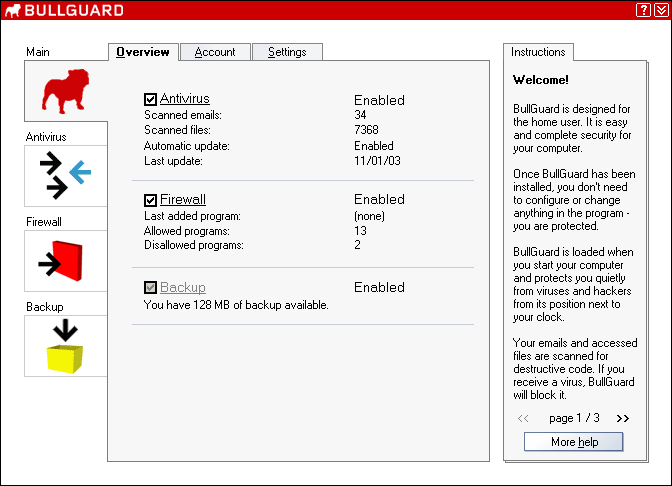
Task: Click the Scanned emails label
Action: [183, 115]
